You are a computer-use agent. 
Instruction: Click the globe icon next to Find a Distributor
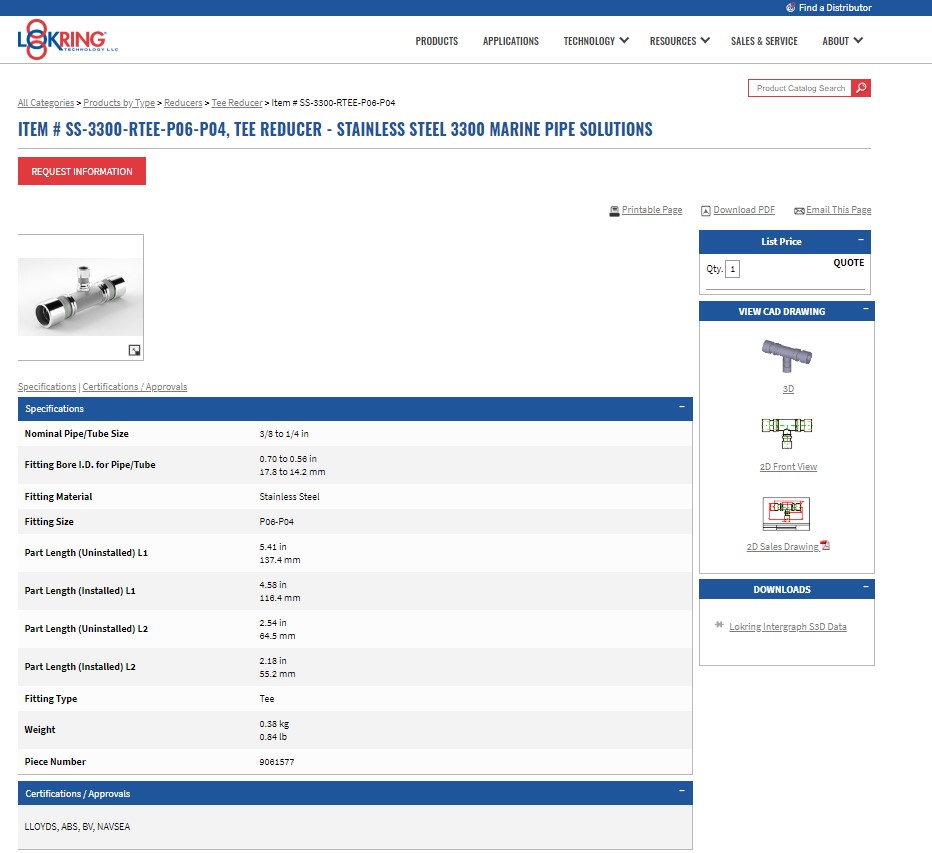pos(791,8)
